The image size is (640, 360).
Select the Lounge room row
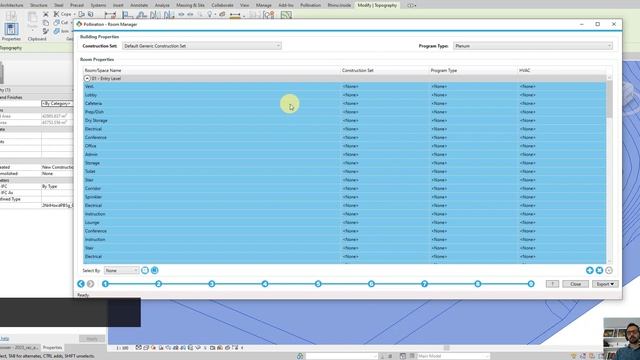pos(344,222)
